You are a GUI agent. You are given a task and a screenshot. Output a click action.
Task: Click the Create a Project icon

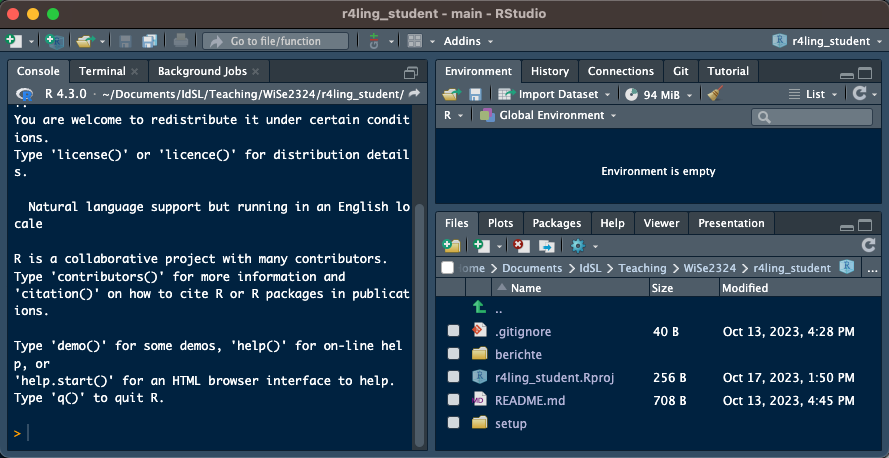point(55,41)
